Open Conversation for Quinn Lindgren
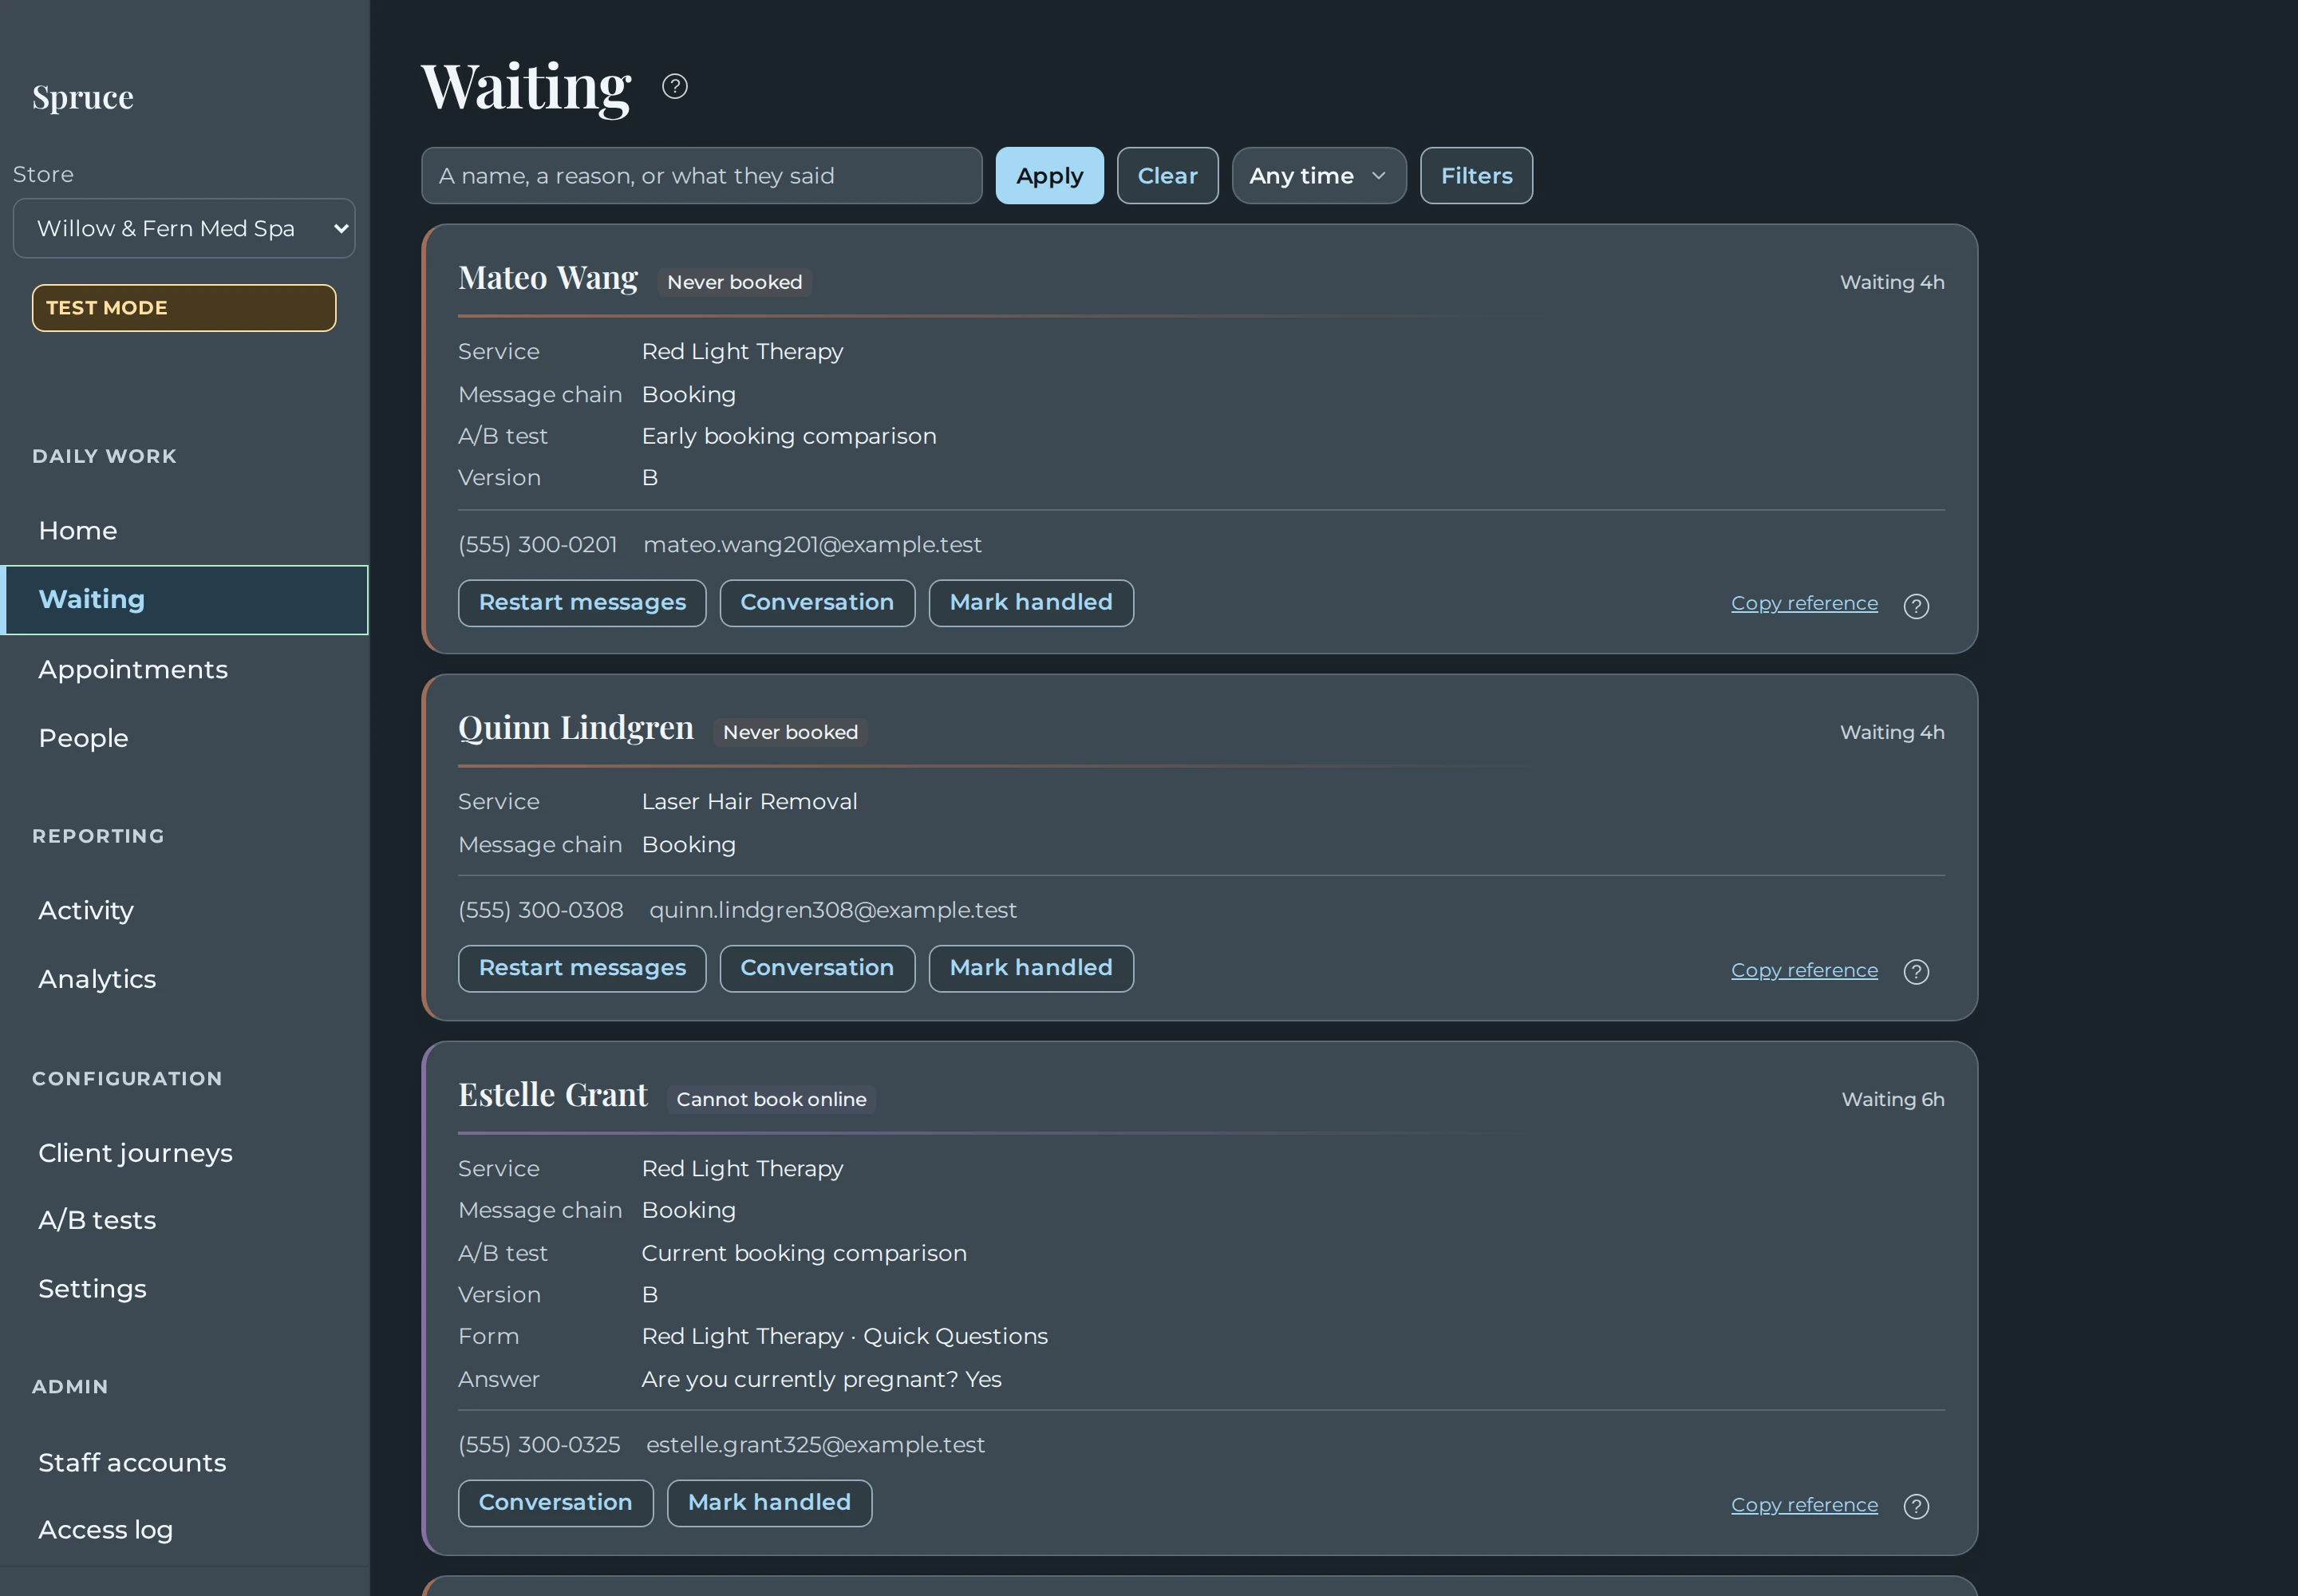 click(817, 969)
